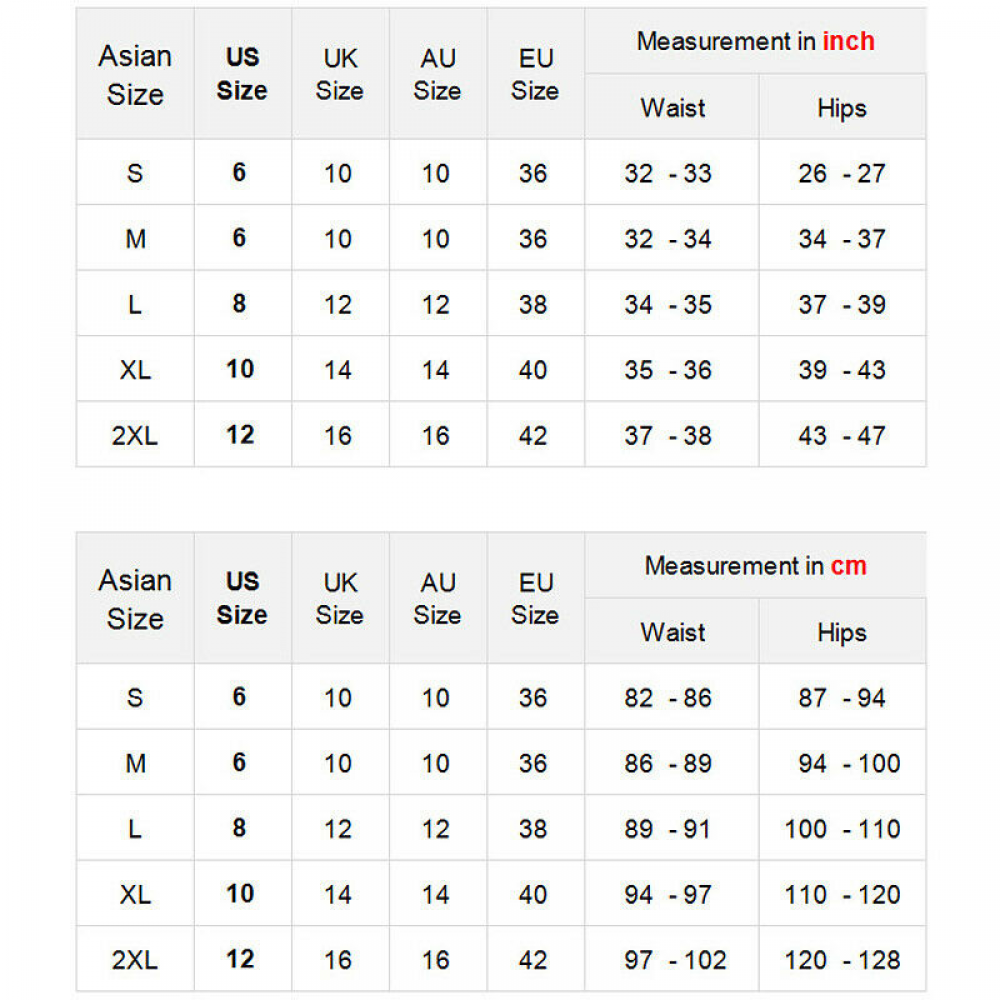Click "EU Size" header in the inch table
The height and width of the screenshot is (1000, 1000).
pos(535,75)
